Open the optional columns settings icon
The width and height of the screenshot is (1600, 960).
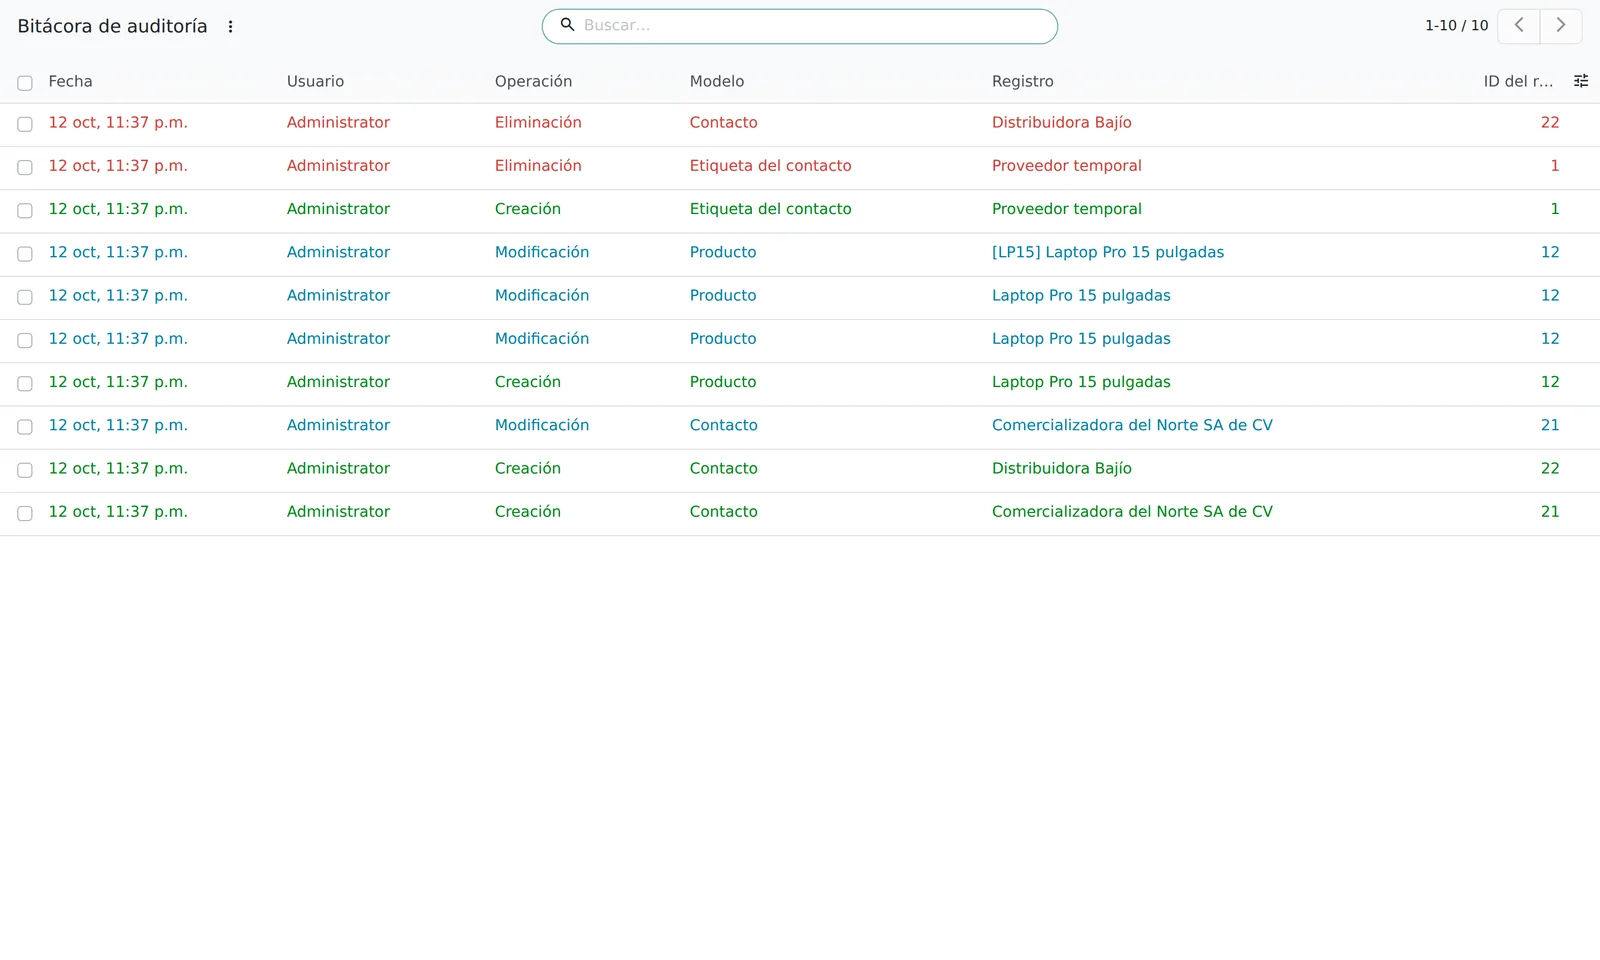tap(1581, 81)
